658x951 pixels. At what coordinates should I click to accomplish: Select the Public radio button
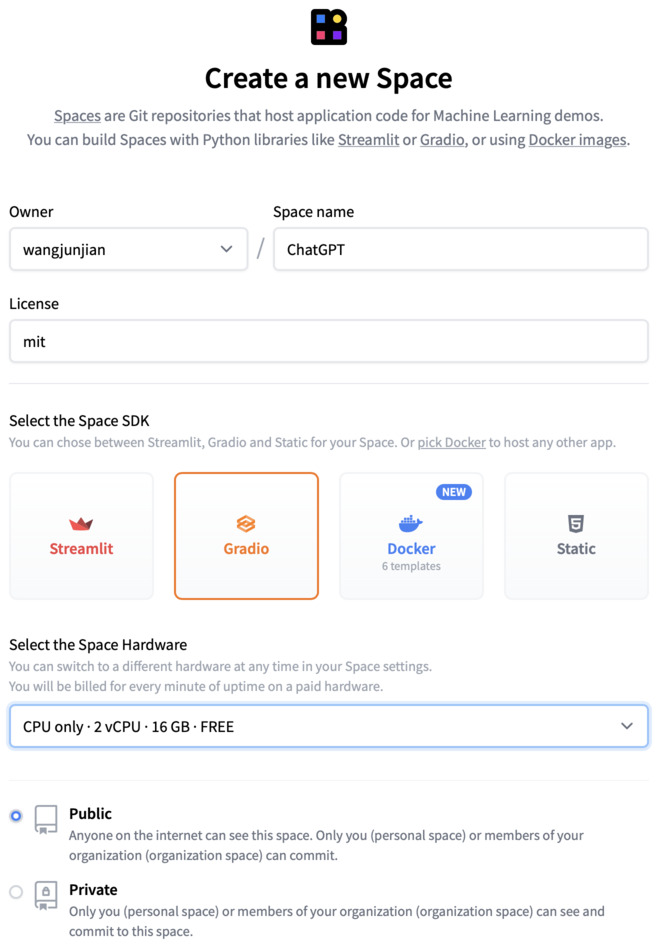(16, 816)
